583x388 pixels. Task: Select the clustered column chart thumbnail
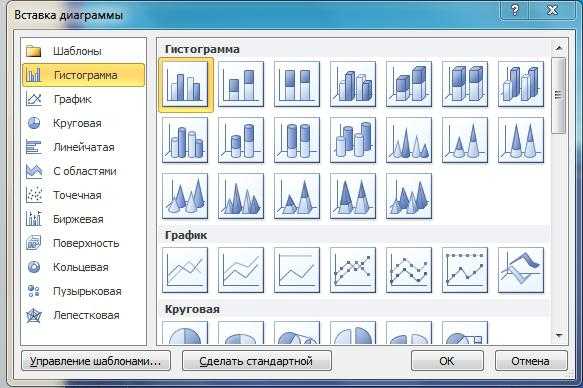(185, 85)
